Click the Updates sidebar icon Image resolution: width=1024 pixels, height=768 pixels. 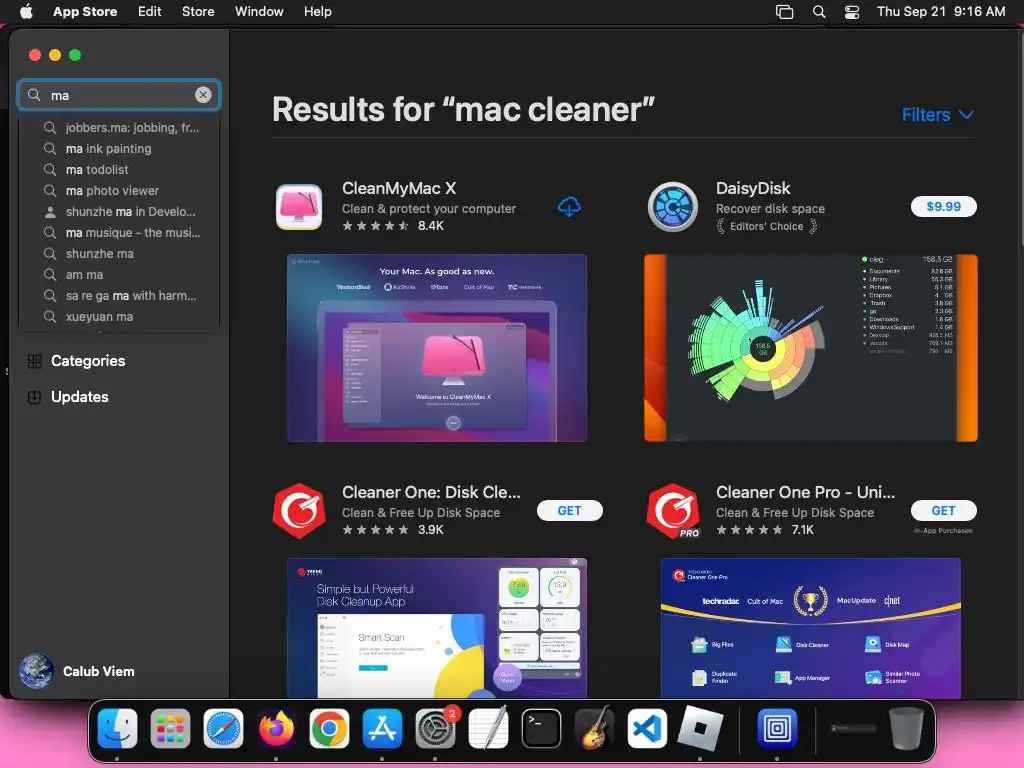pos(35,397)
